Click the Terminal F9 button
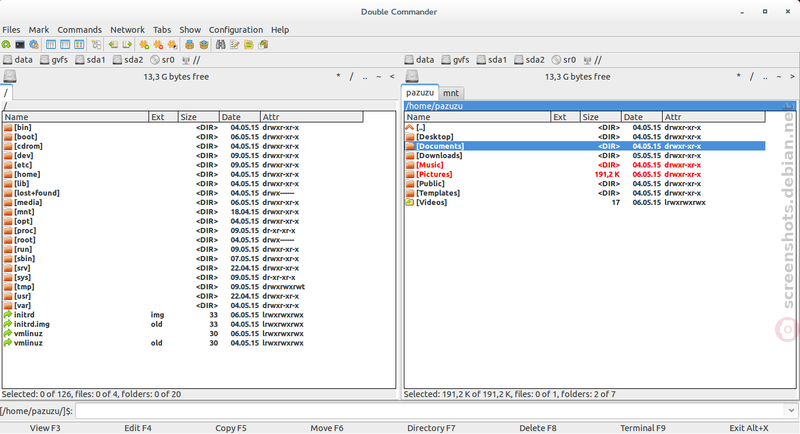The width and height of the screenshot is (800, 434). 643,428
